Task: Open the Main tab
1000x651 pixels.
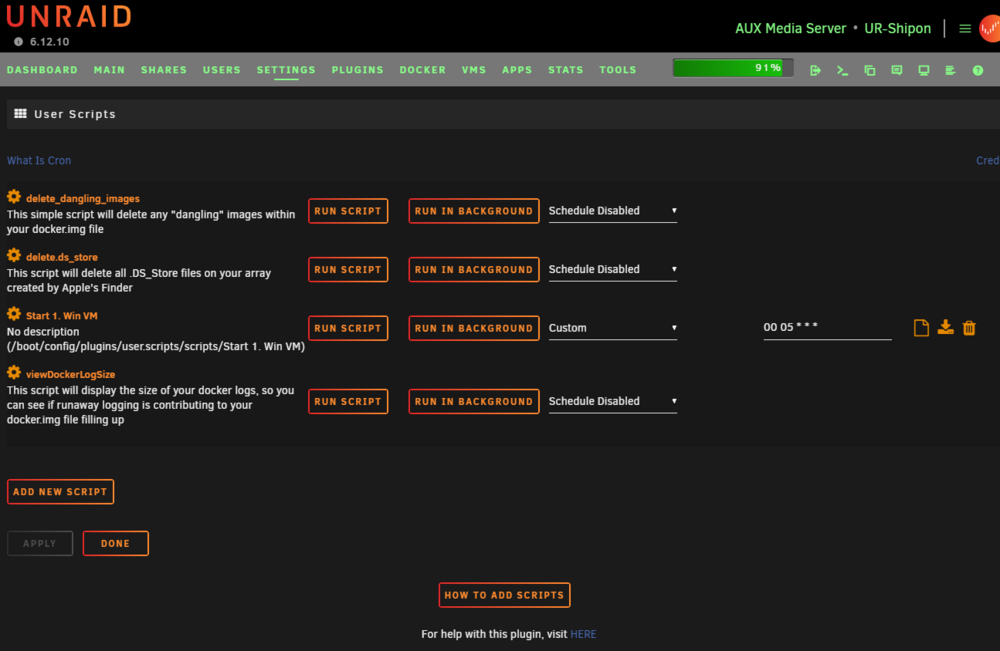Action: 109,70
